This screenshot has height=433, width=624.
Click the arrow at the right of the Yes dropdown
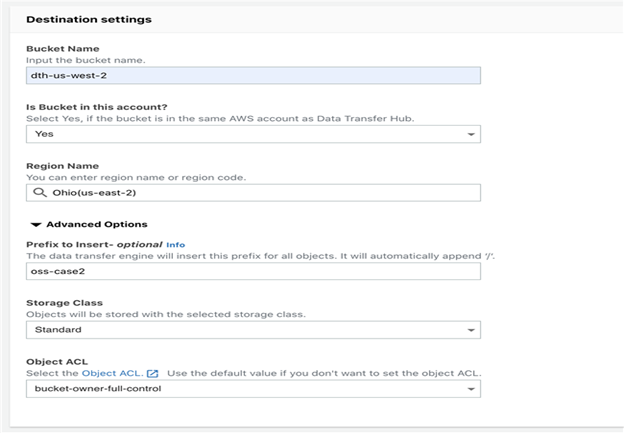click(470, 134)
